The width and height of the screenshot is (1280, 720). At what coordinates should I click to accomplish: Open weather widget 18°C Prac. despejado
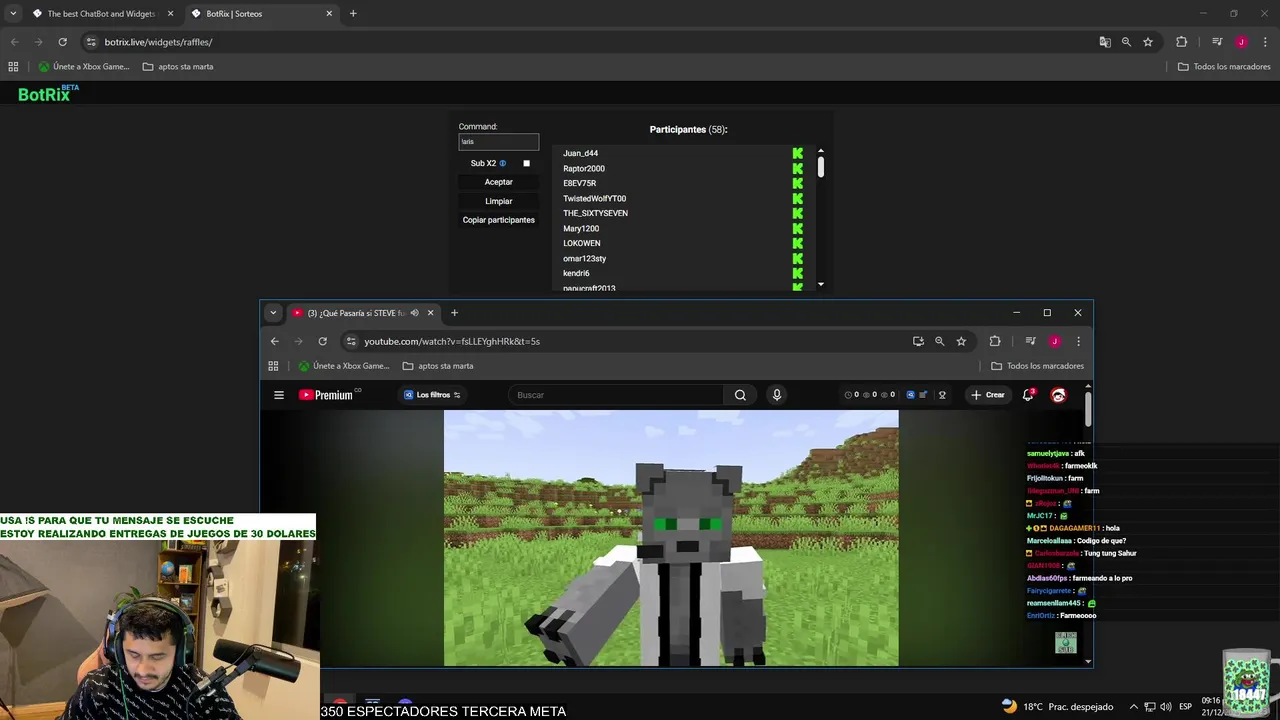tap(1056, 706)
